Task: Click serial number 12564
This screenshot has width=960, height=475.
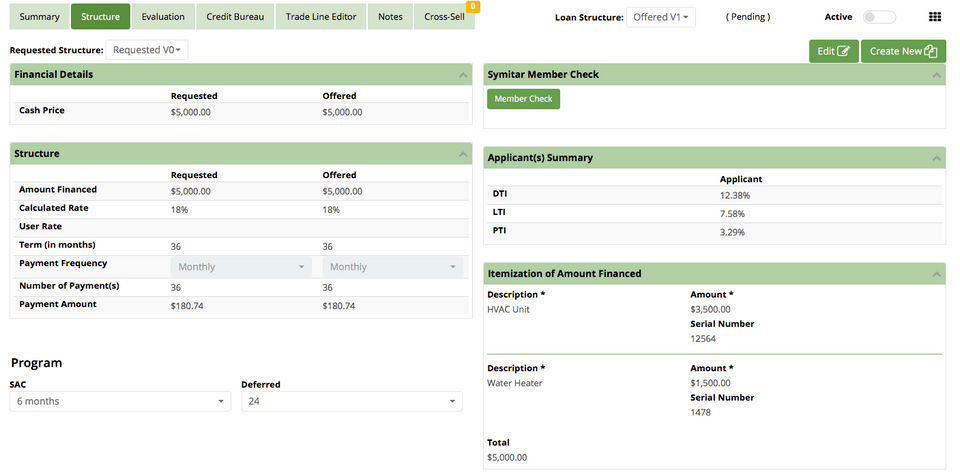Action: 703,339
